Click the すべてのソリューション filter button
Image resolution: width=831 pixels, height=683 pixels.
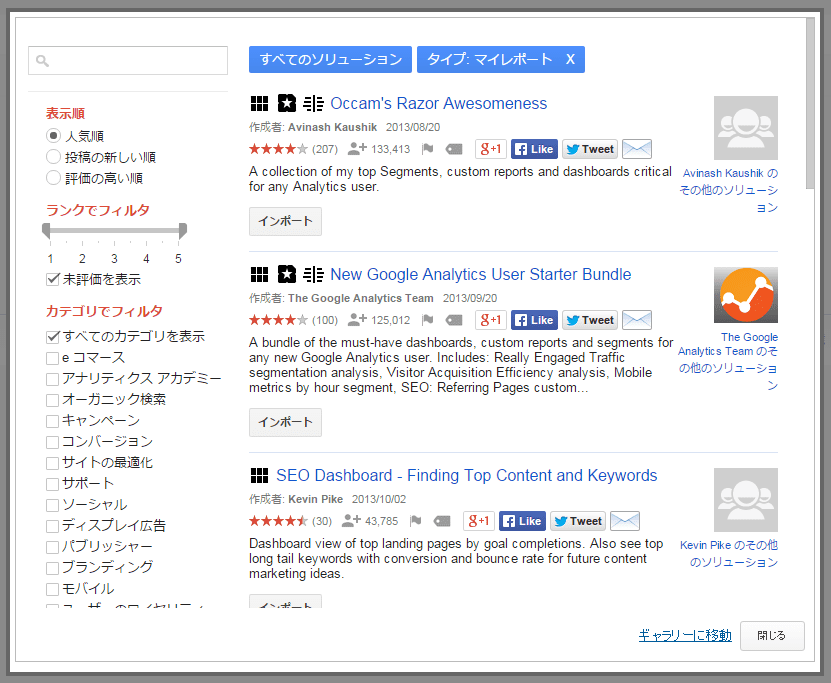point(330,59)
